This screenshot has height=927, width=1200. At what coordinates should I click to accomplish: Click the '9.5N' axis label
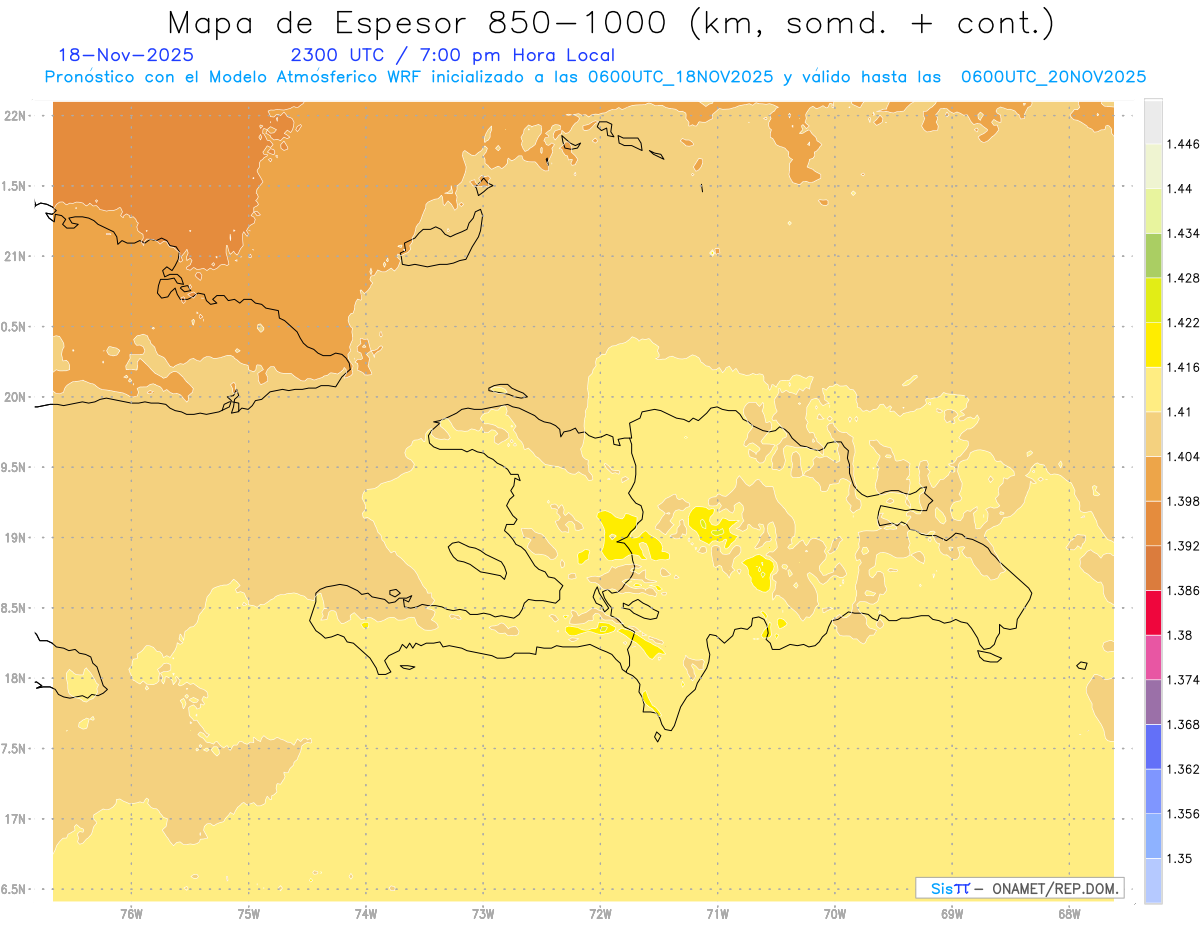point(15,467)
